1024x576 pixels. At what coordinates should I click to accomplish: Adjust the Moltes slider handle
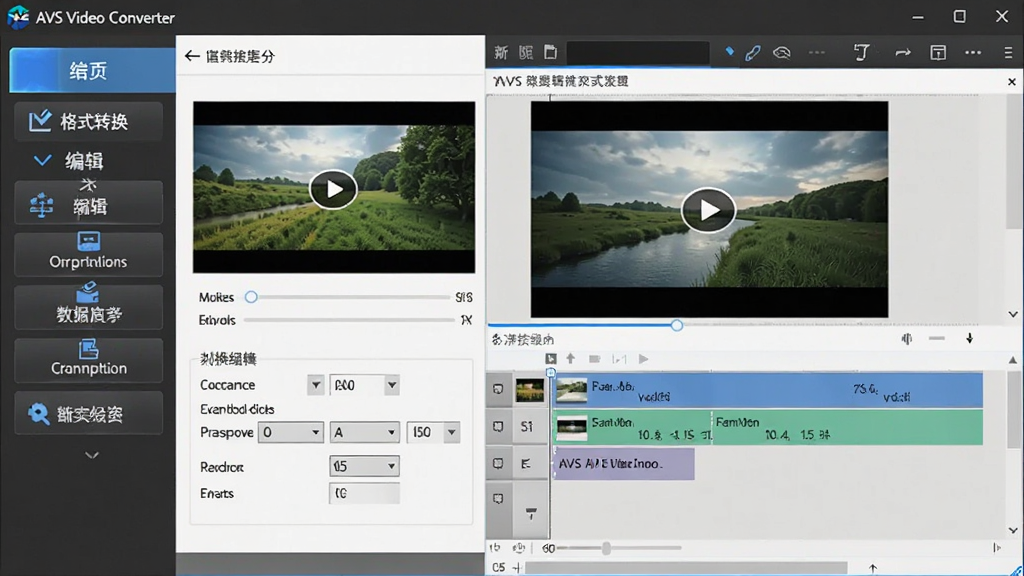click(x=251, y=297)
